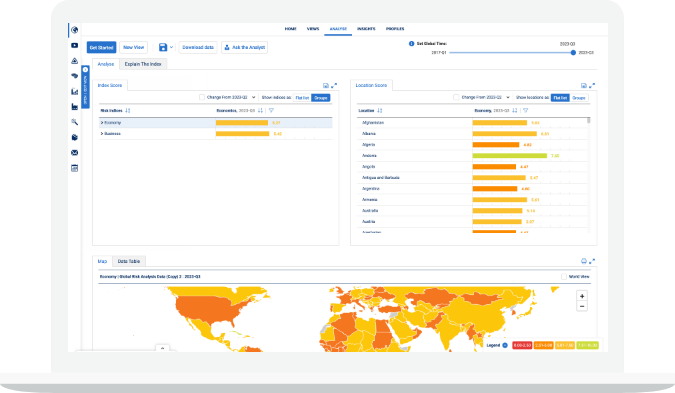This screenshot has height=393, width=675.
Task: Enable the World View checkbox
Action: pos(564,276)
